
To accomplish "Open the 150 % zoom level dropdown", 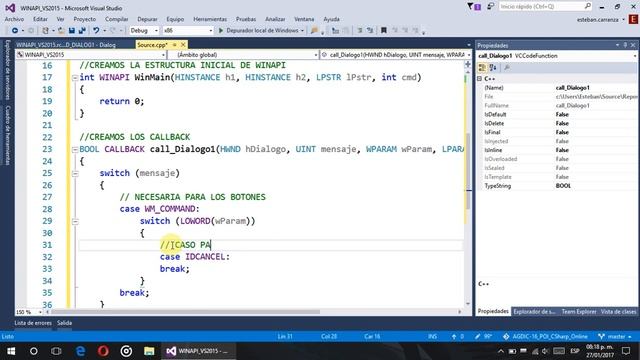I will (40, 312).
